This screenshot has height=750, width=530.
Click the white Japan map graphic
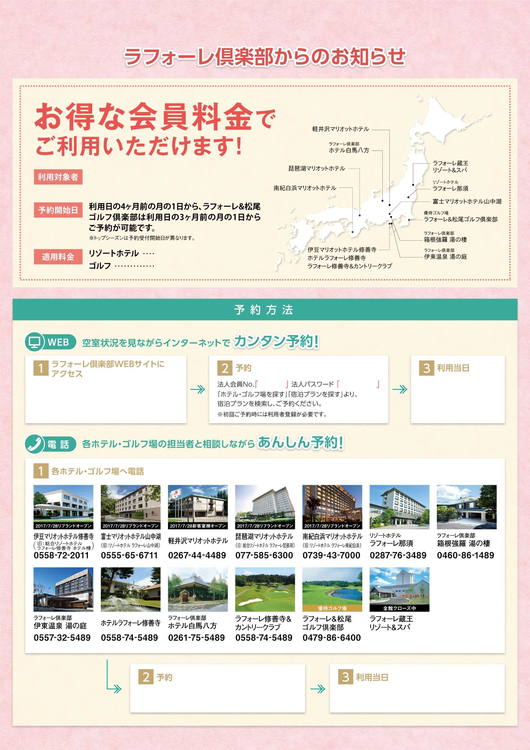[x=383, y=182]
